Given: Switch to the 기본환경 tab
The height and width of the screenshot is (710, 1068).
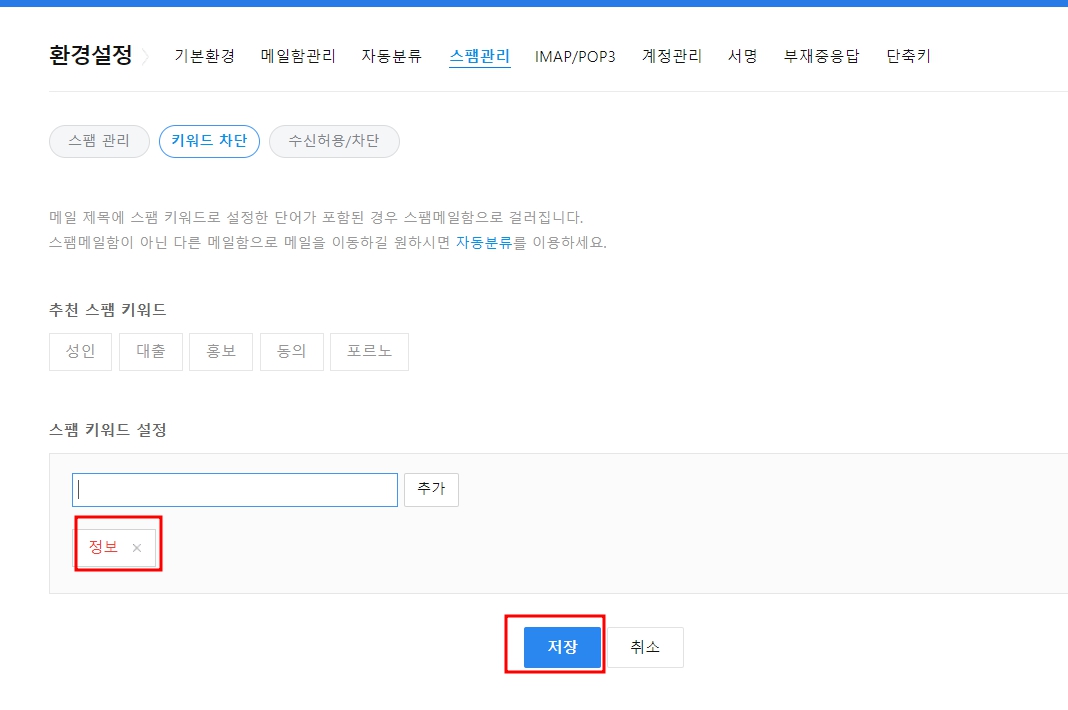Looking at the screenshot, I should [203, 56].
